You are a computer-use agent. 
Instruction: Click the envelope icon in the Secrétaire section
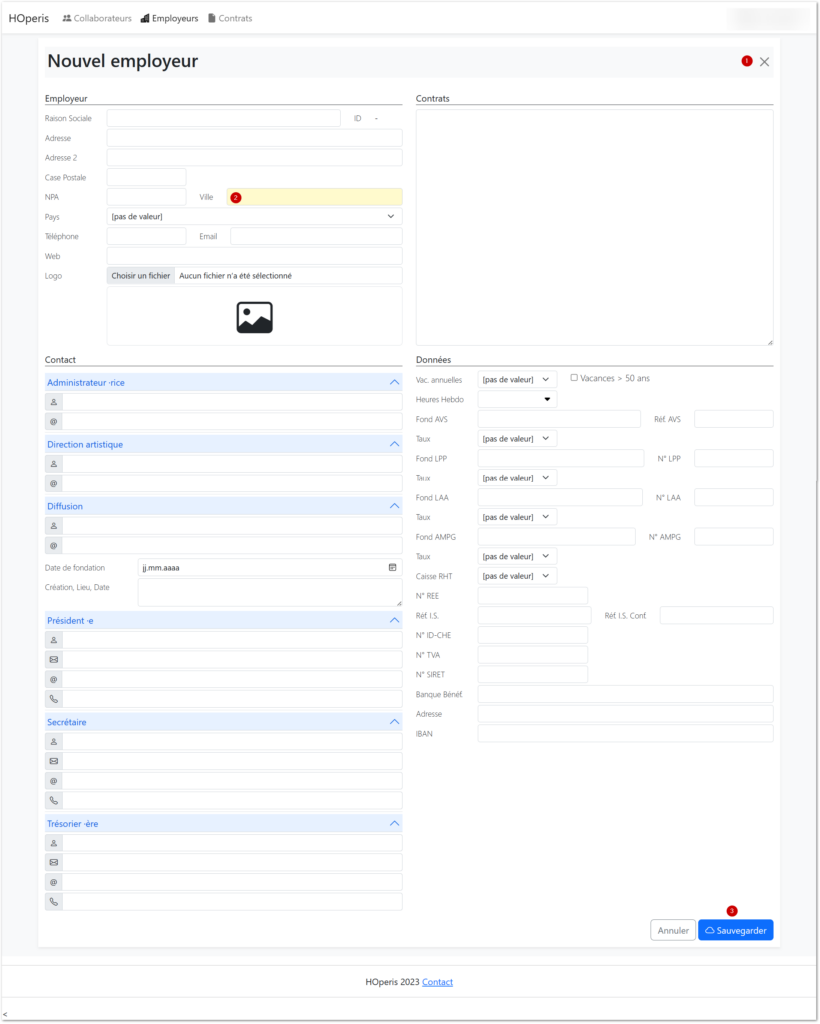point(54,761)
